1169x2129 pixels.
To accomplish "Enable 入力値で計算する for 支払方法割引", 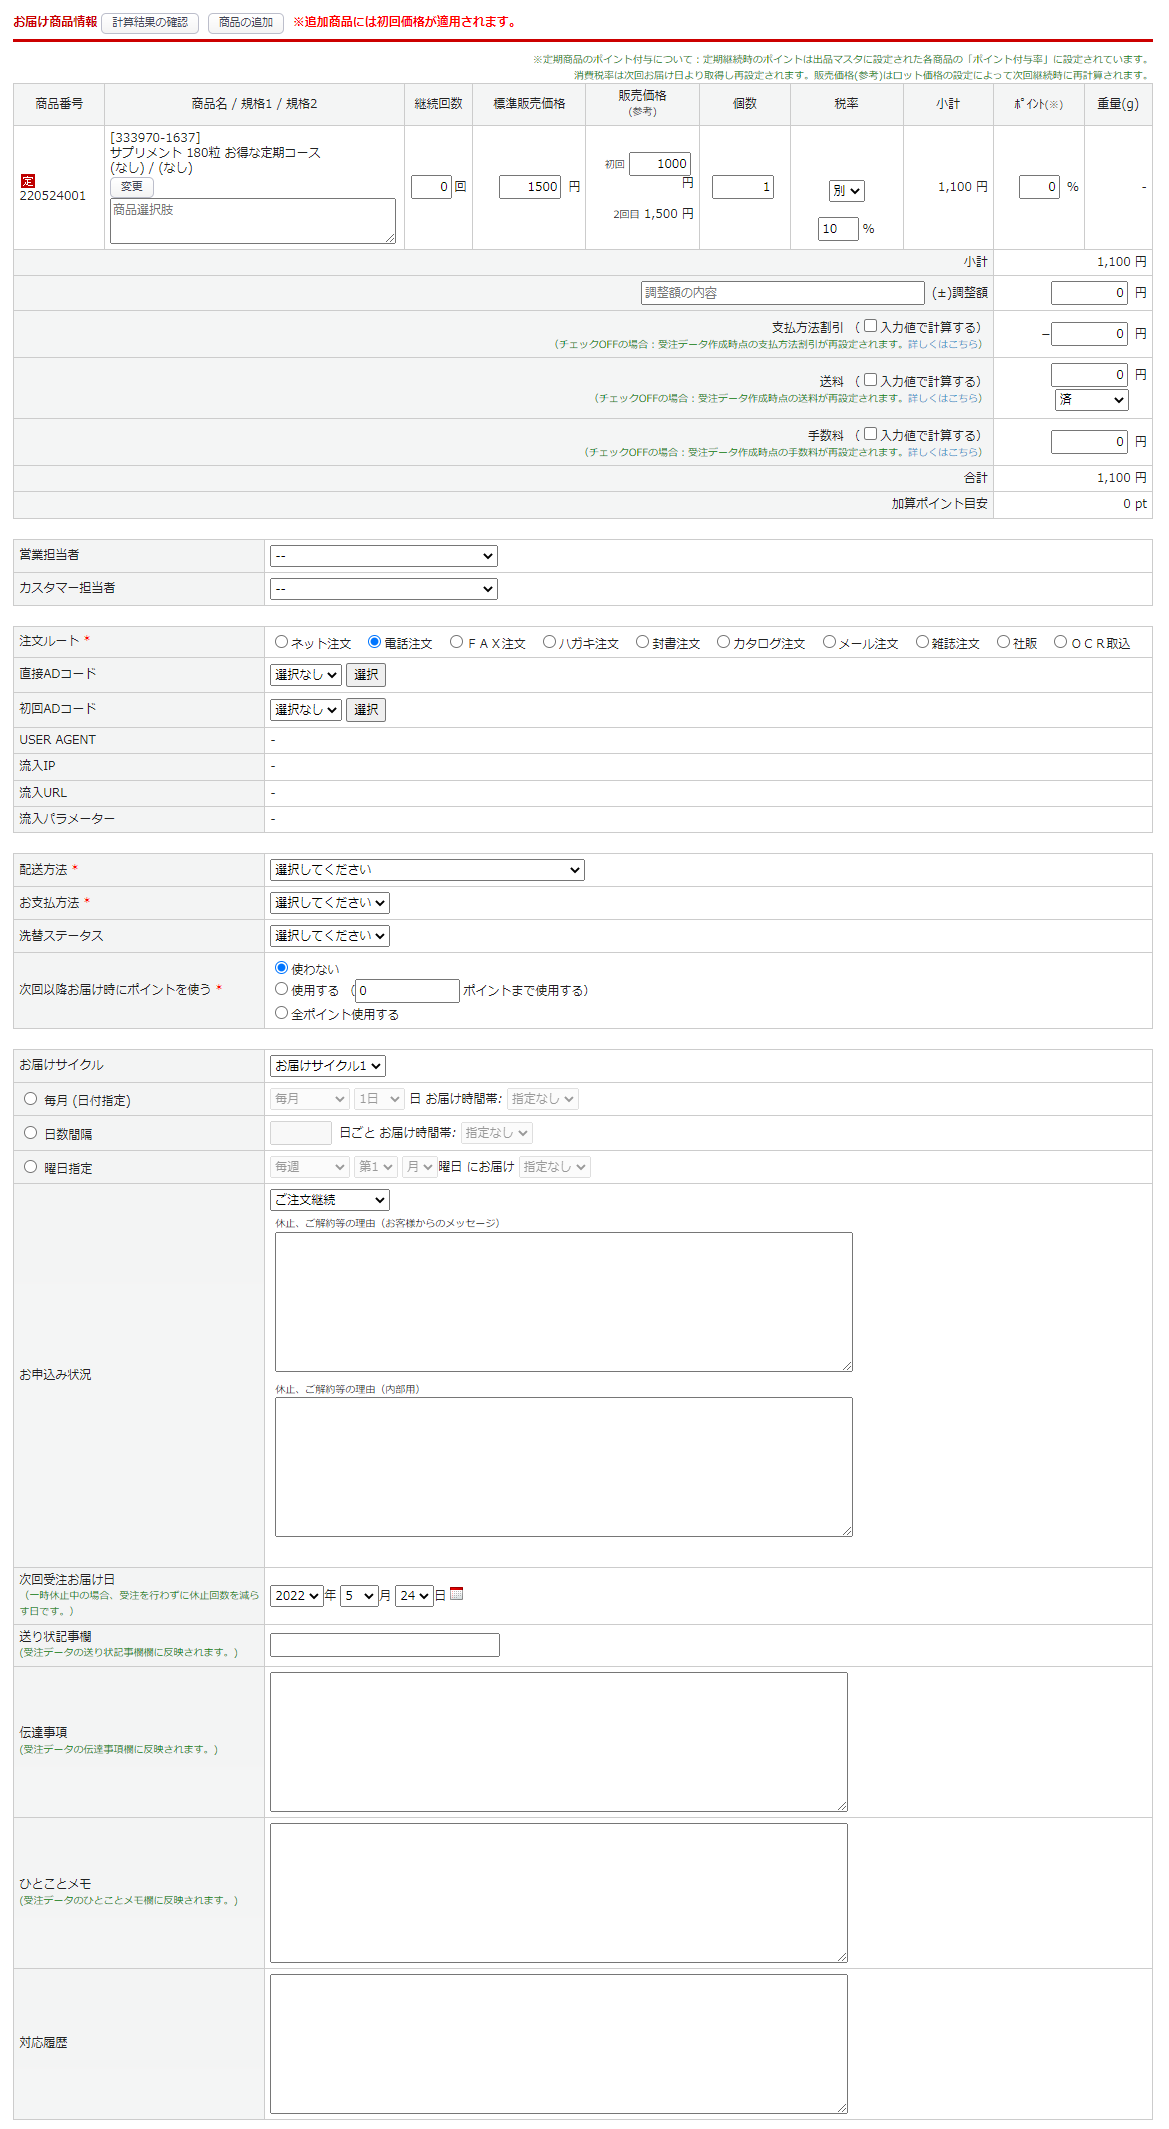I will (x=870, y=326).
